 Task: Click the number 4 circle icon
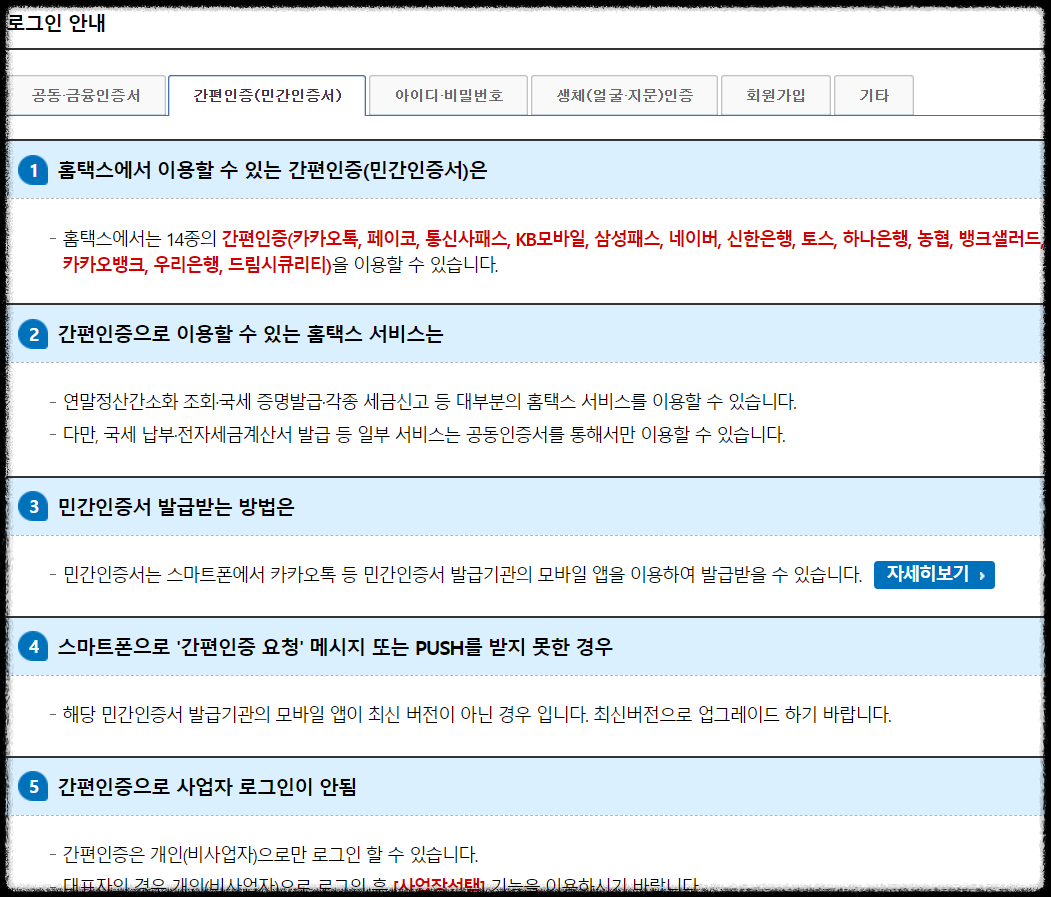pos(32,649)
